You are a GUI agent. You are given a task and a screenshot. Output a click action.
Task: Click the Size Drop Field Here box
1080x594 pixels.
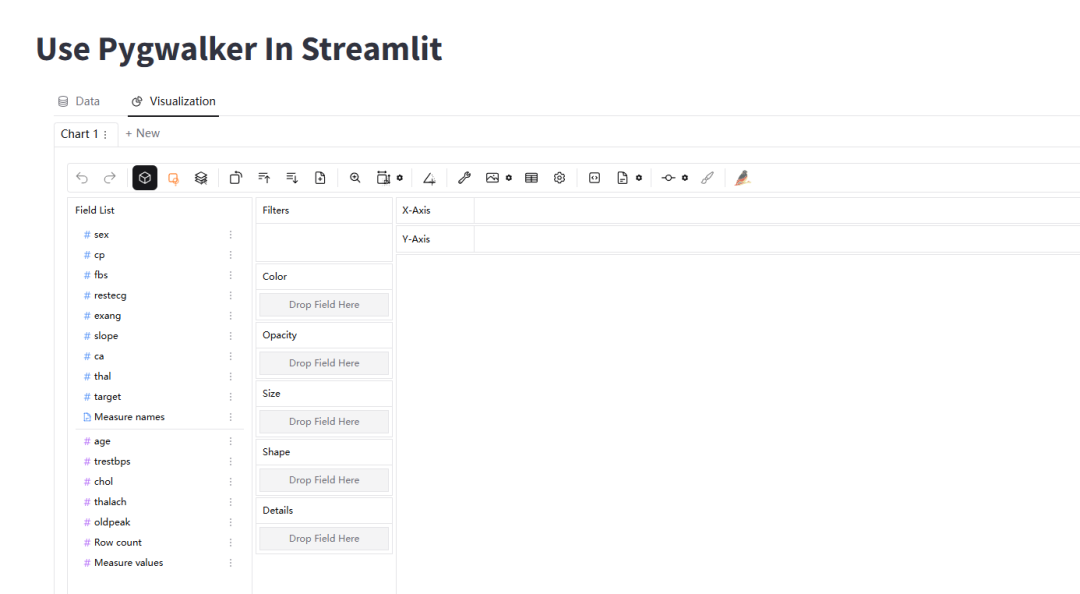[x=324, y=422]
